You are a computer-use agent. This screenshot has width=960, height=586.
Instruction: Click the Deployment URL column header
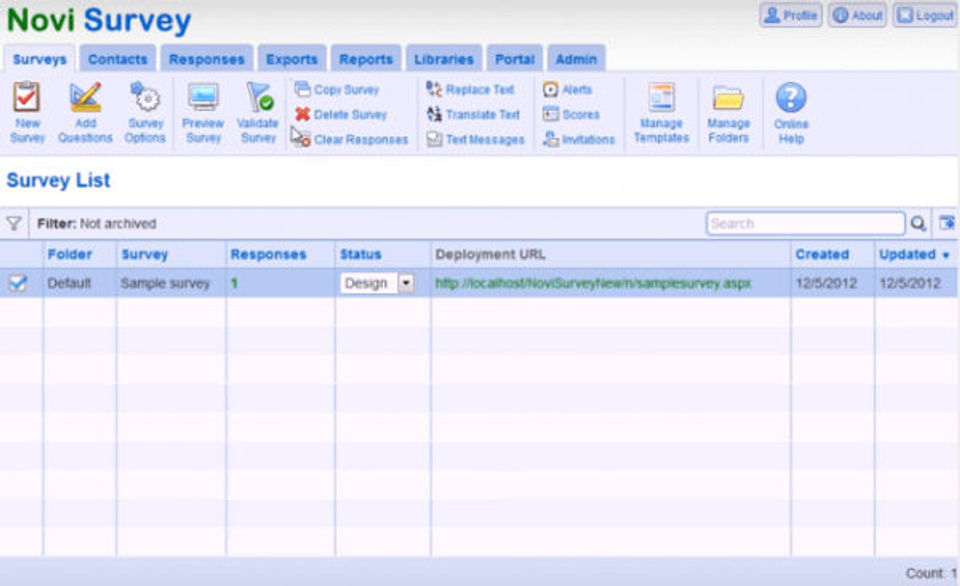pyautogui.click(x=490, y=254)
